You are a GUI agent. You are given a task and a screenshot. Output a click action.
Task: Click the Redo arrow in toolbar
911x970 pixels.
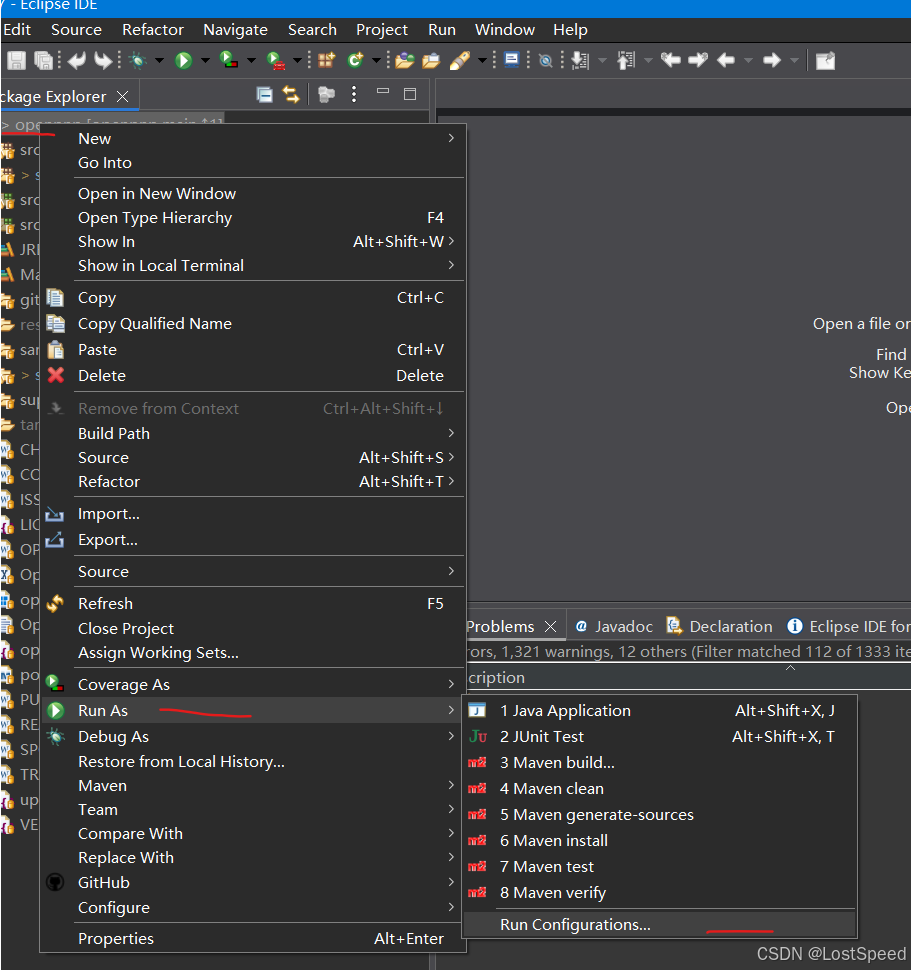(103, 60)
